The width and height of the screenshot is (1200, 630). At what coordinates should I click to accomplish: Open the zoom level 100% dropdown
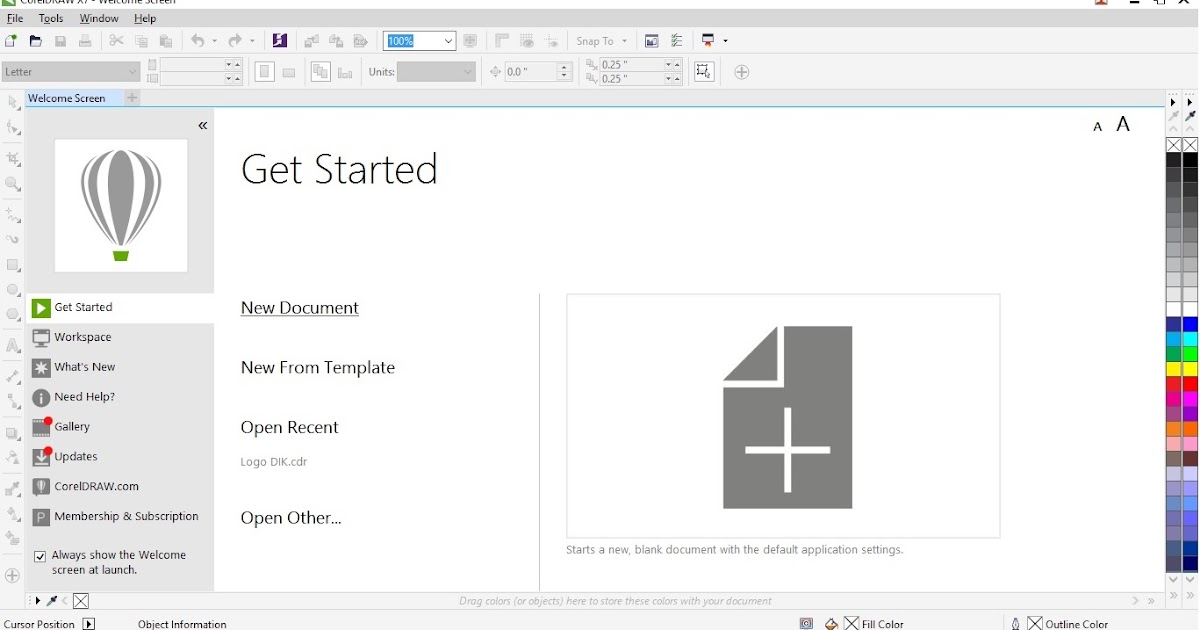pyautogui.click(x=448, y=41)
